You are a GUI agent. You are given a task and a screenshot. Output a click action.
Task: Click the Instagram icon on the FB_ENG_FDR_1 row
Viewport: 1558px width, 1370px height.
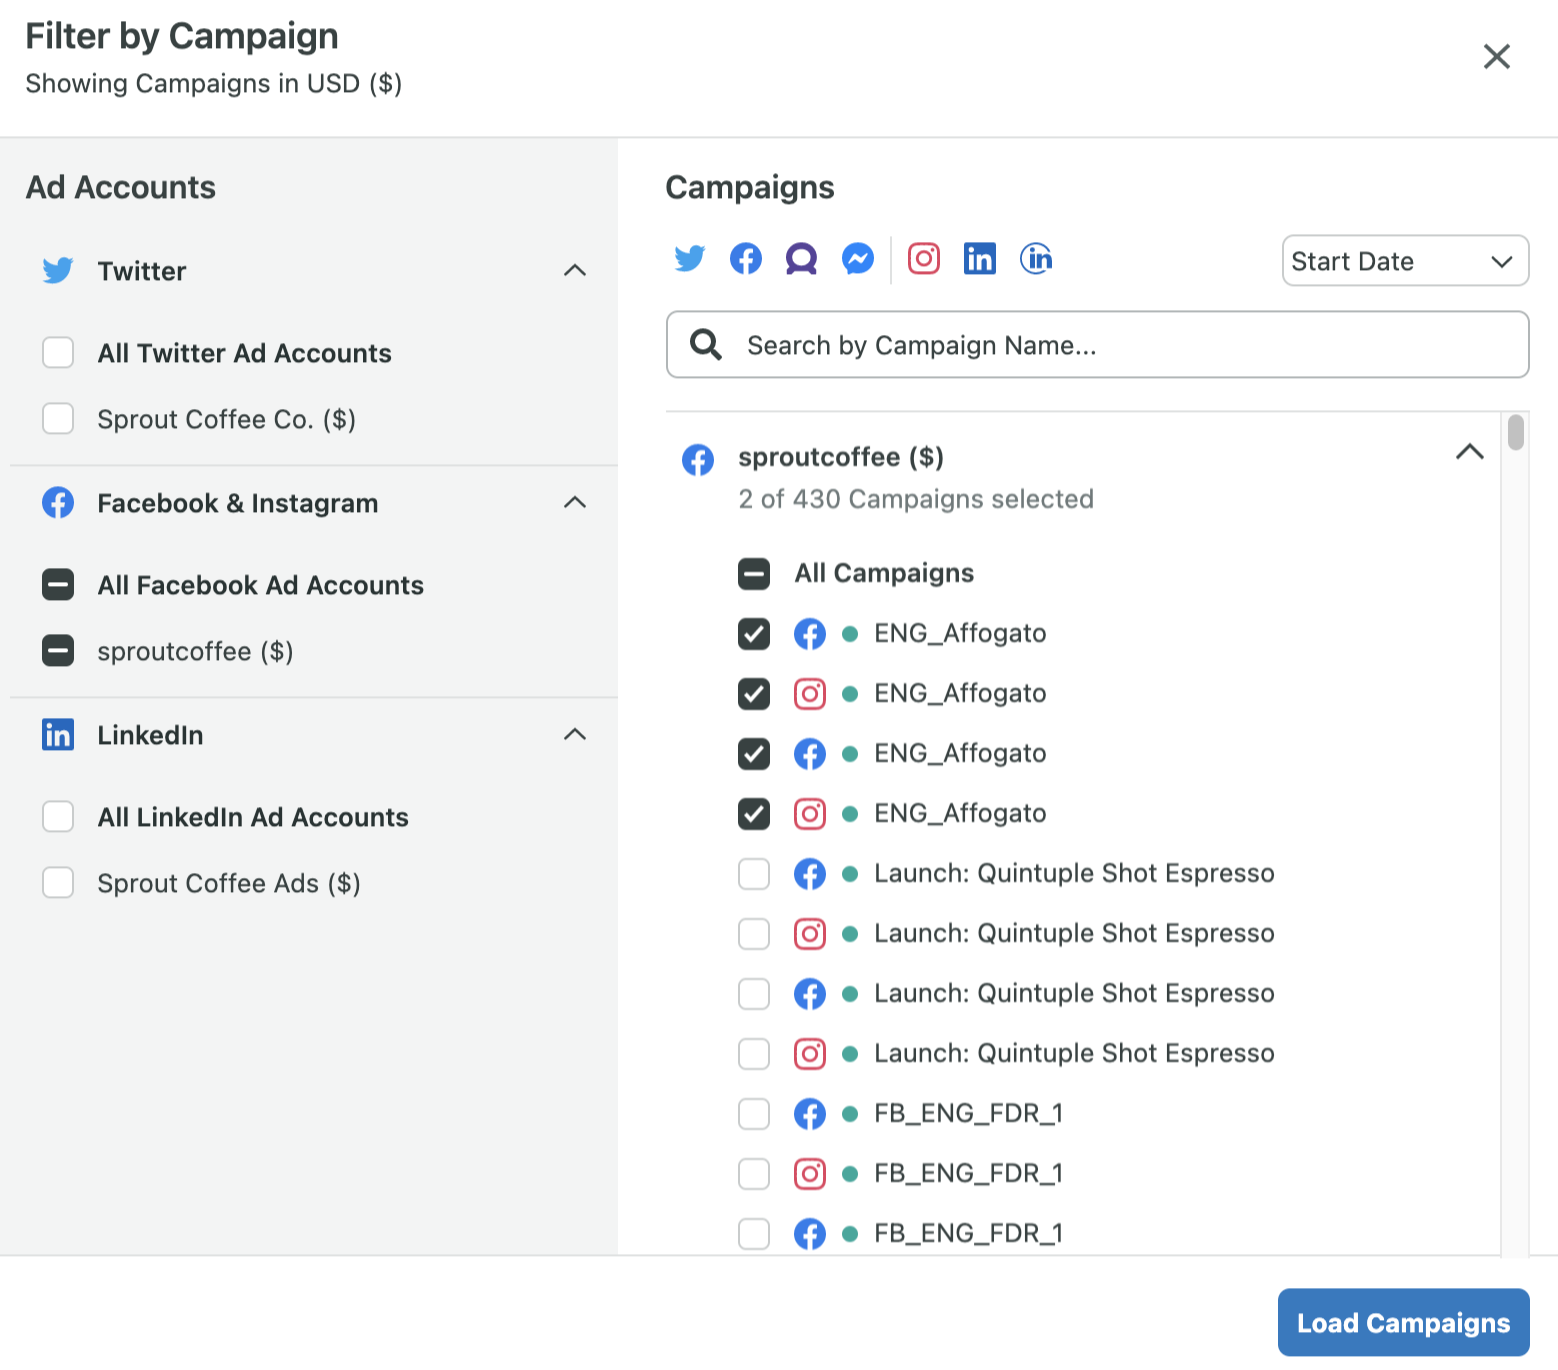pos(810,1174)
